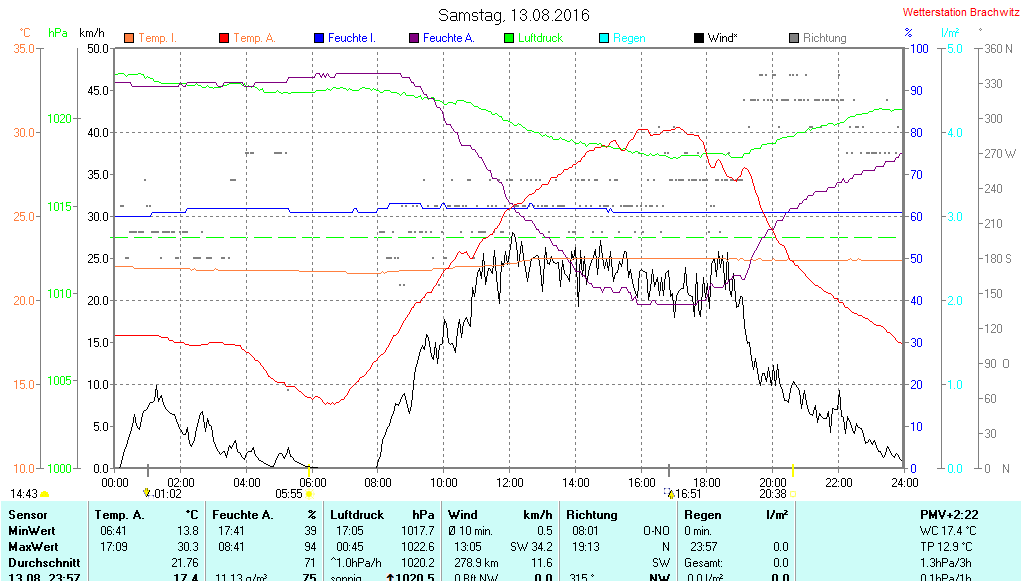Click the gray Richtung legend swatch

point(793,38)
